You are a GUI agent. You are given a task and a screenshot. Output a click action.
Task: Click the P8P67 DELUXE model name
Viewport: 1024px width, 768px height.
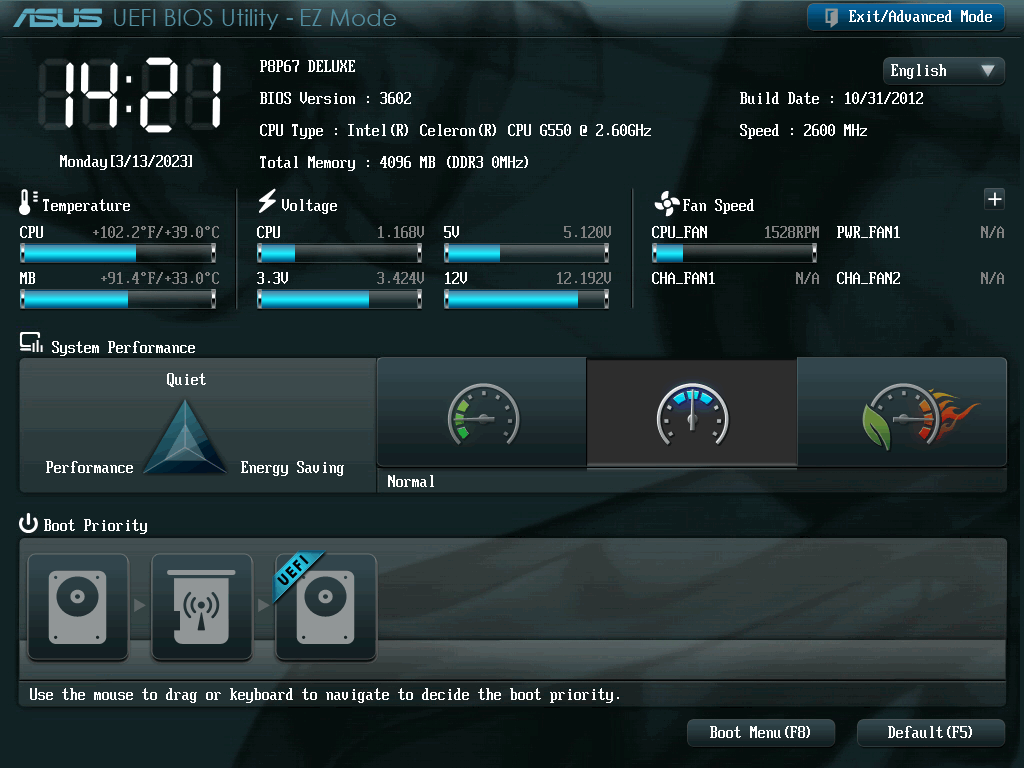[308, 67]
